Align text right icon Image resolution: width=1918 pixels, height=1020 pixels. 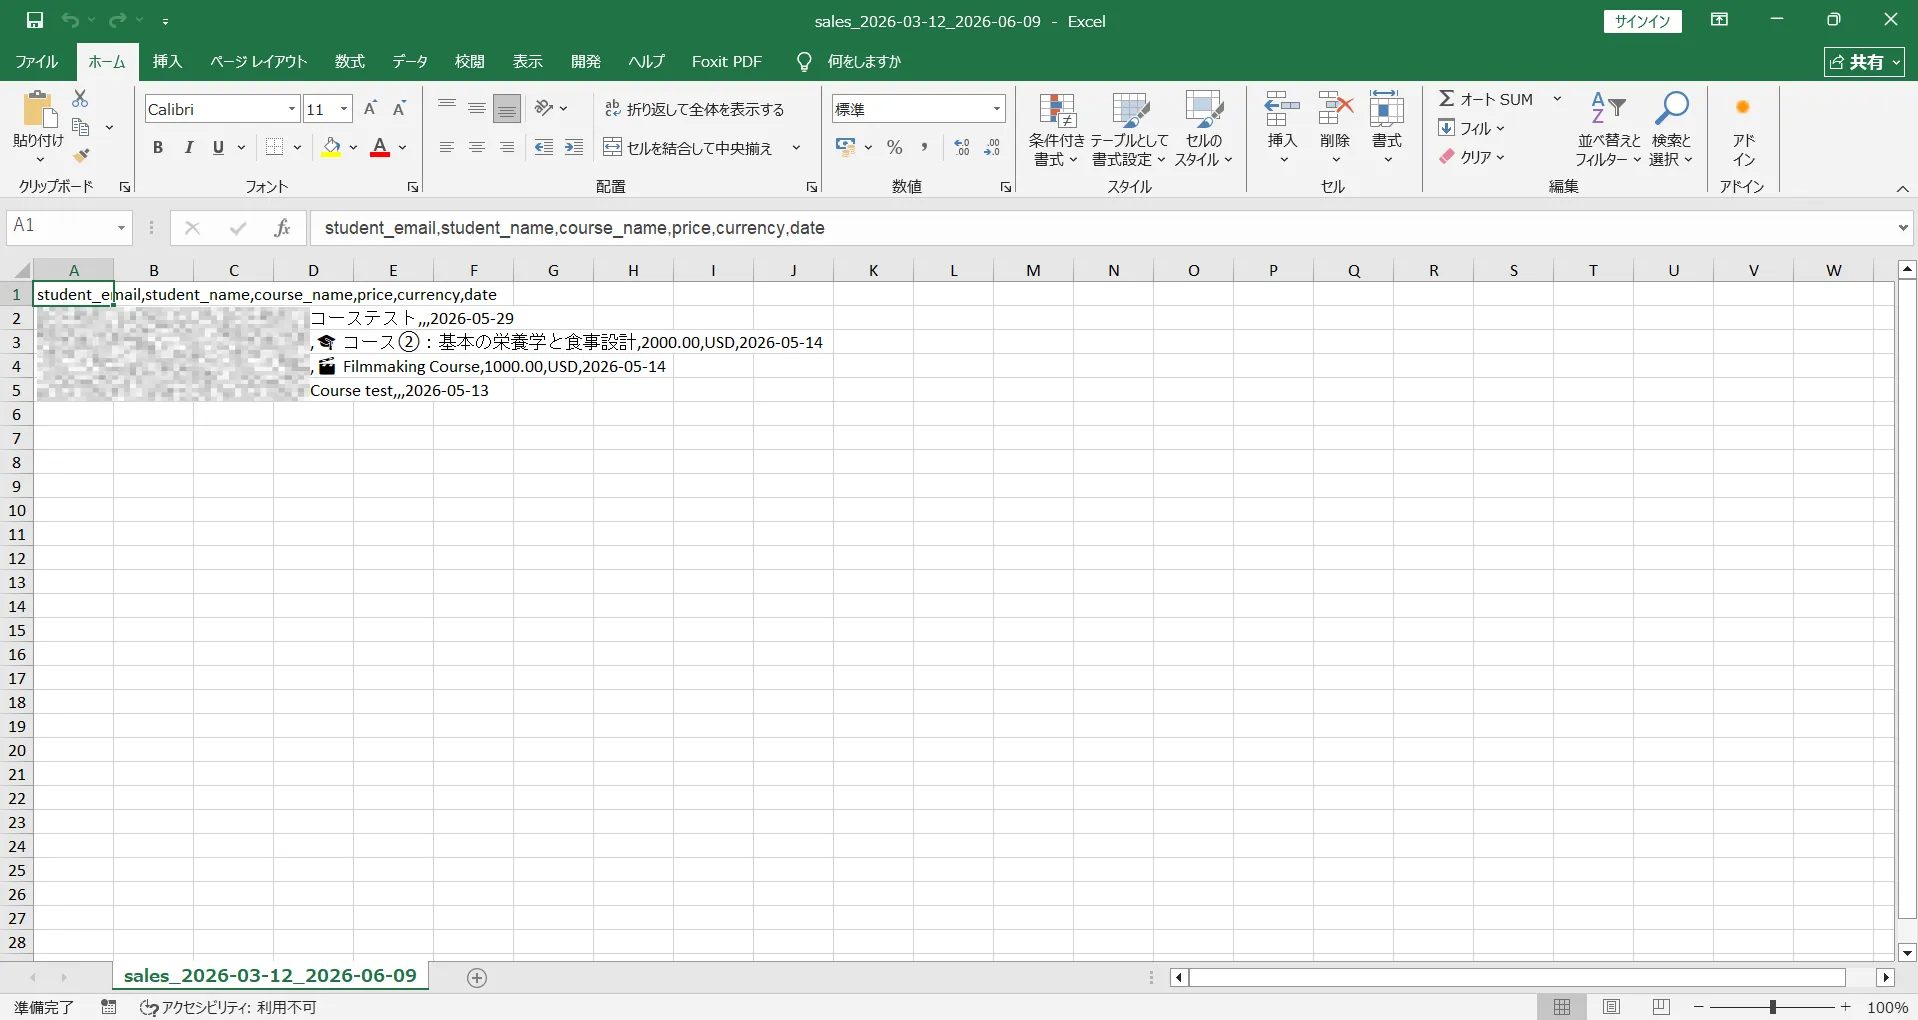pos(507,148)
